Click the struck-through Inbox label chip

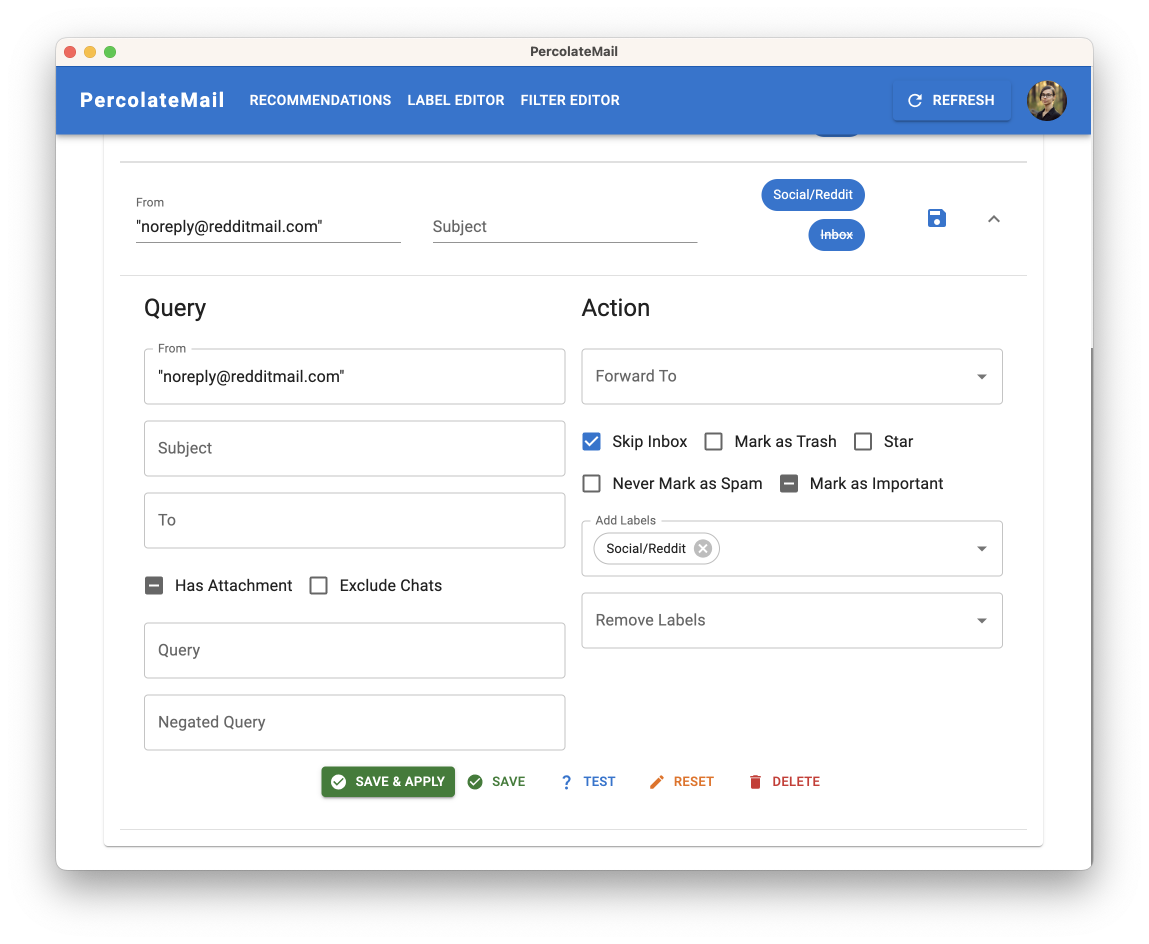[x=836, y=235]
